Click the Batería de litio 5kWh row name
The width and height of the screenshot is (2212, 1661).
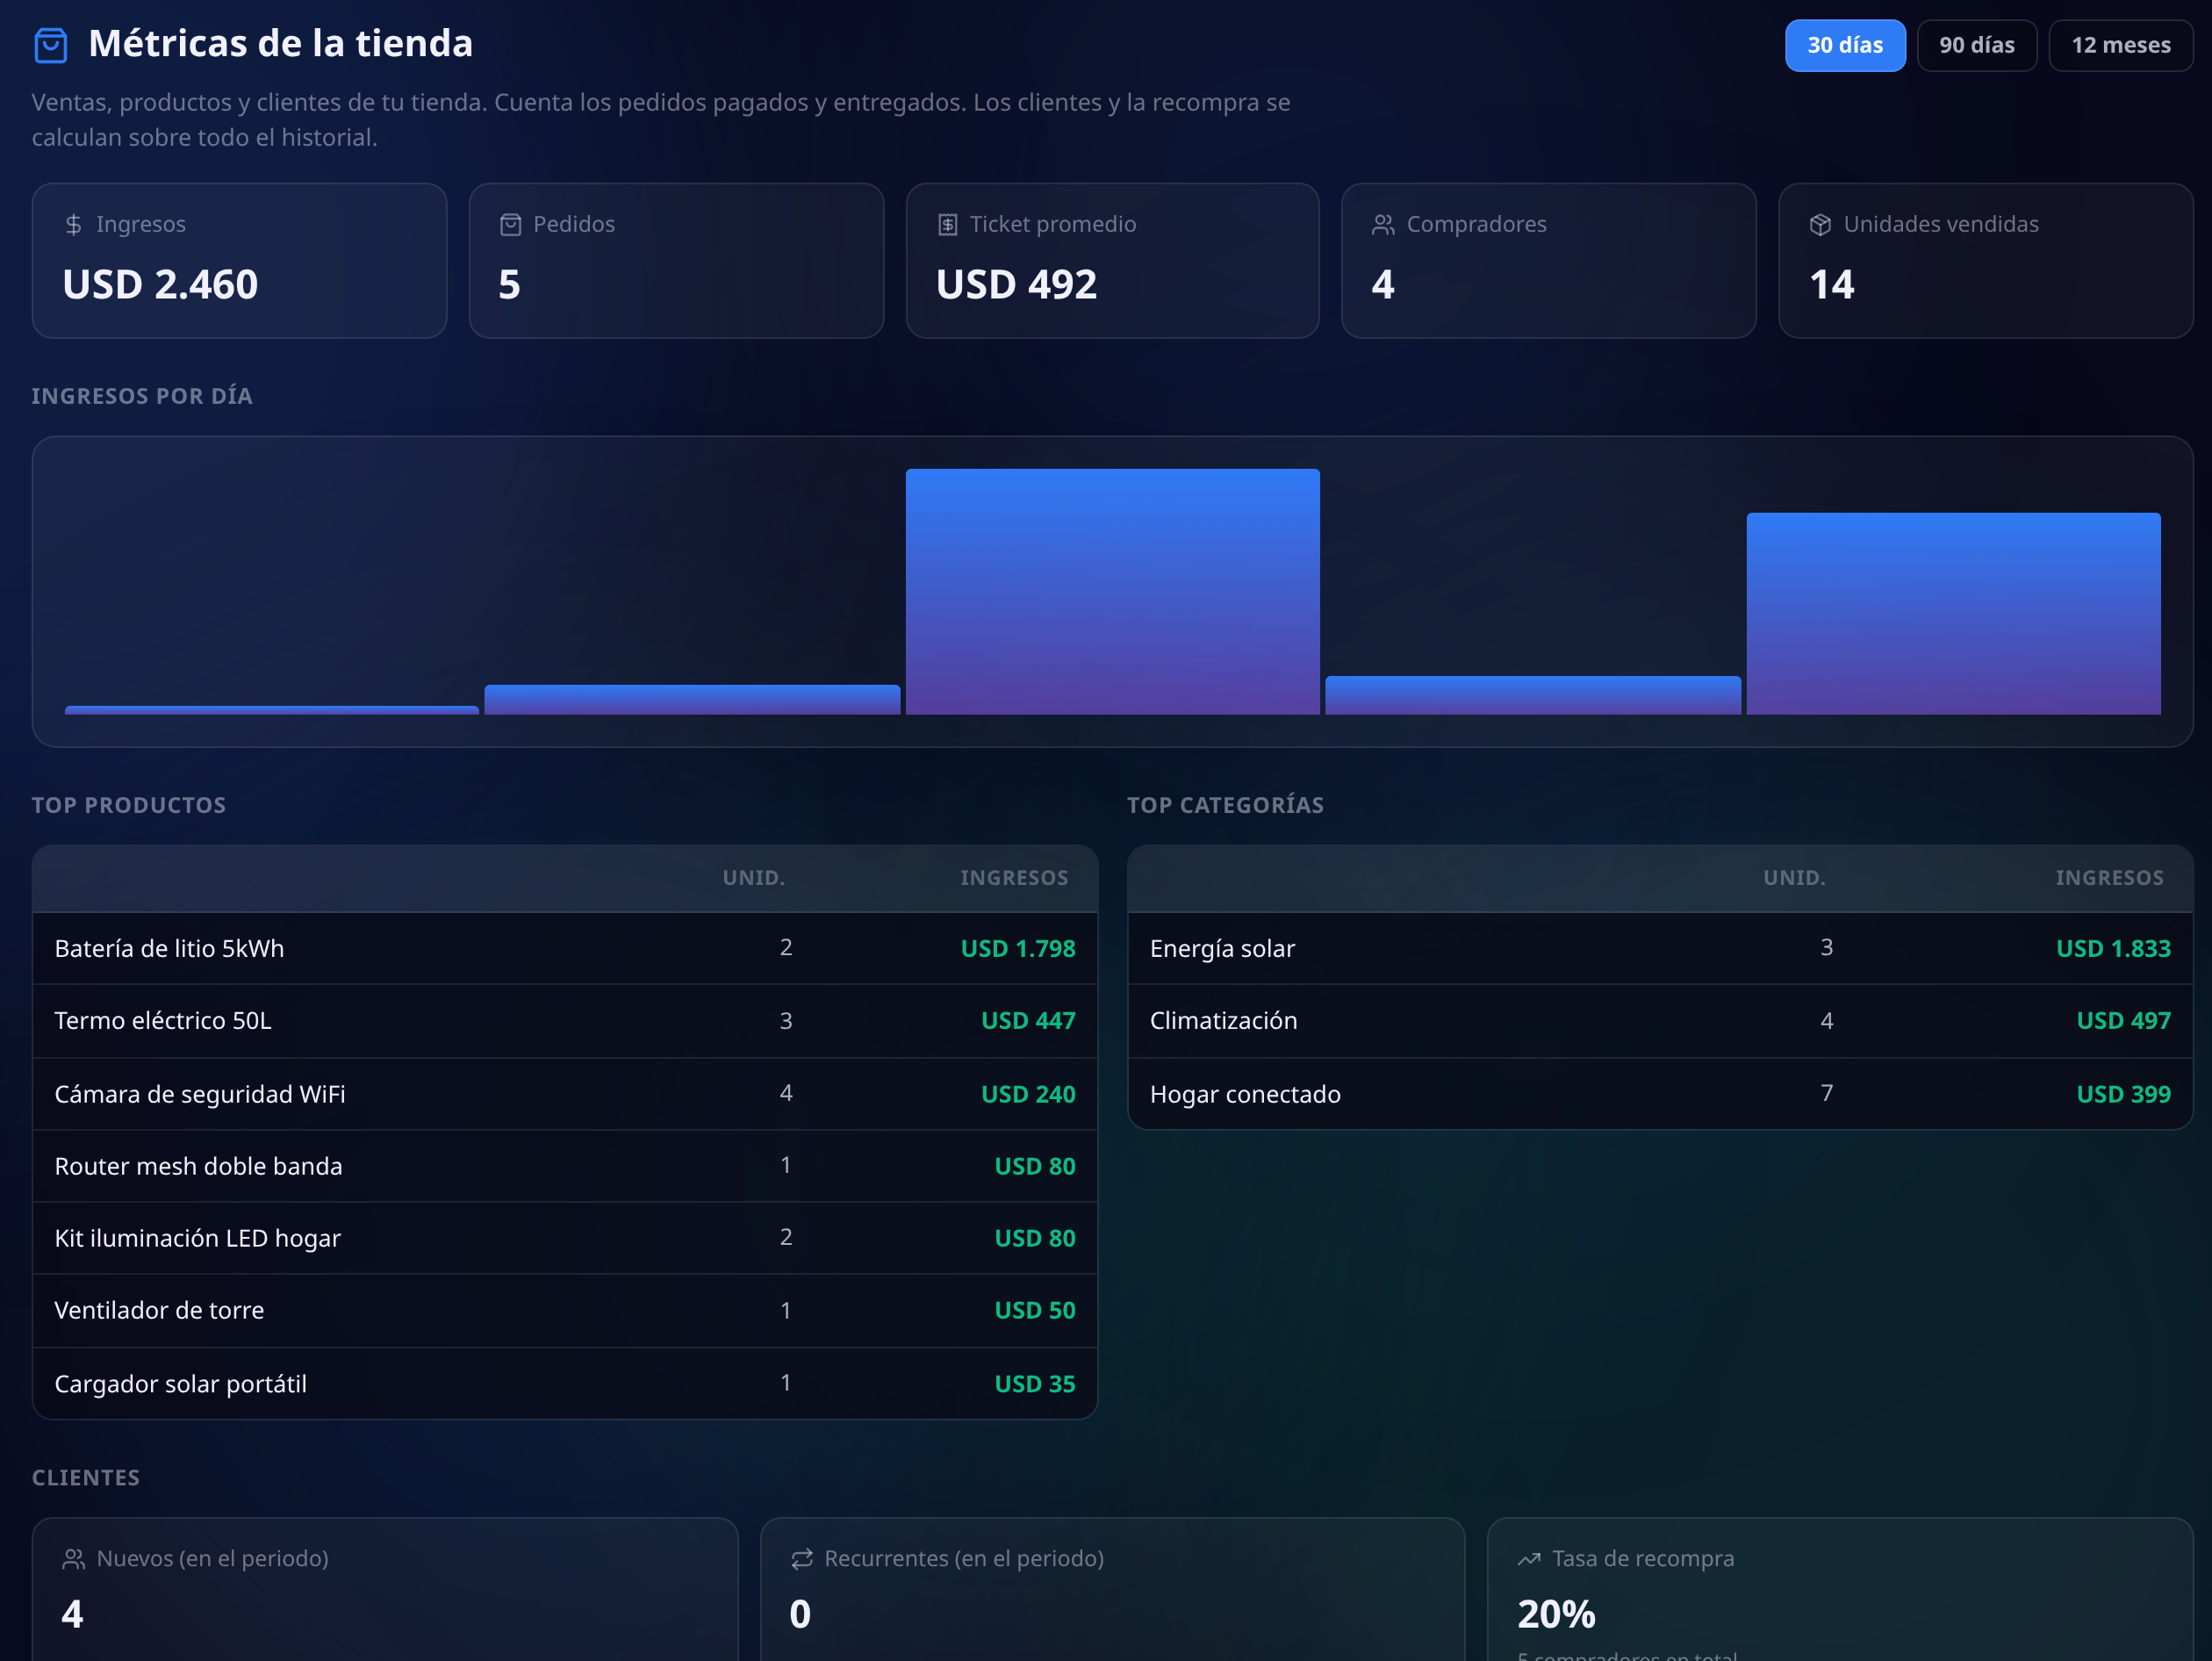pyautogui.click(x=169, y=948)
